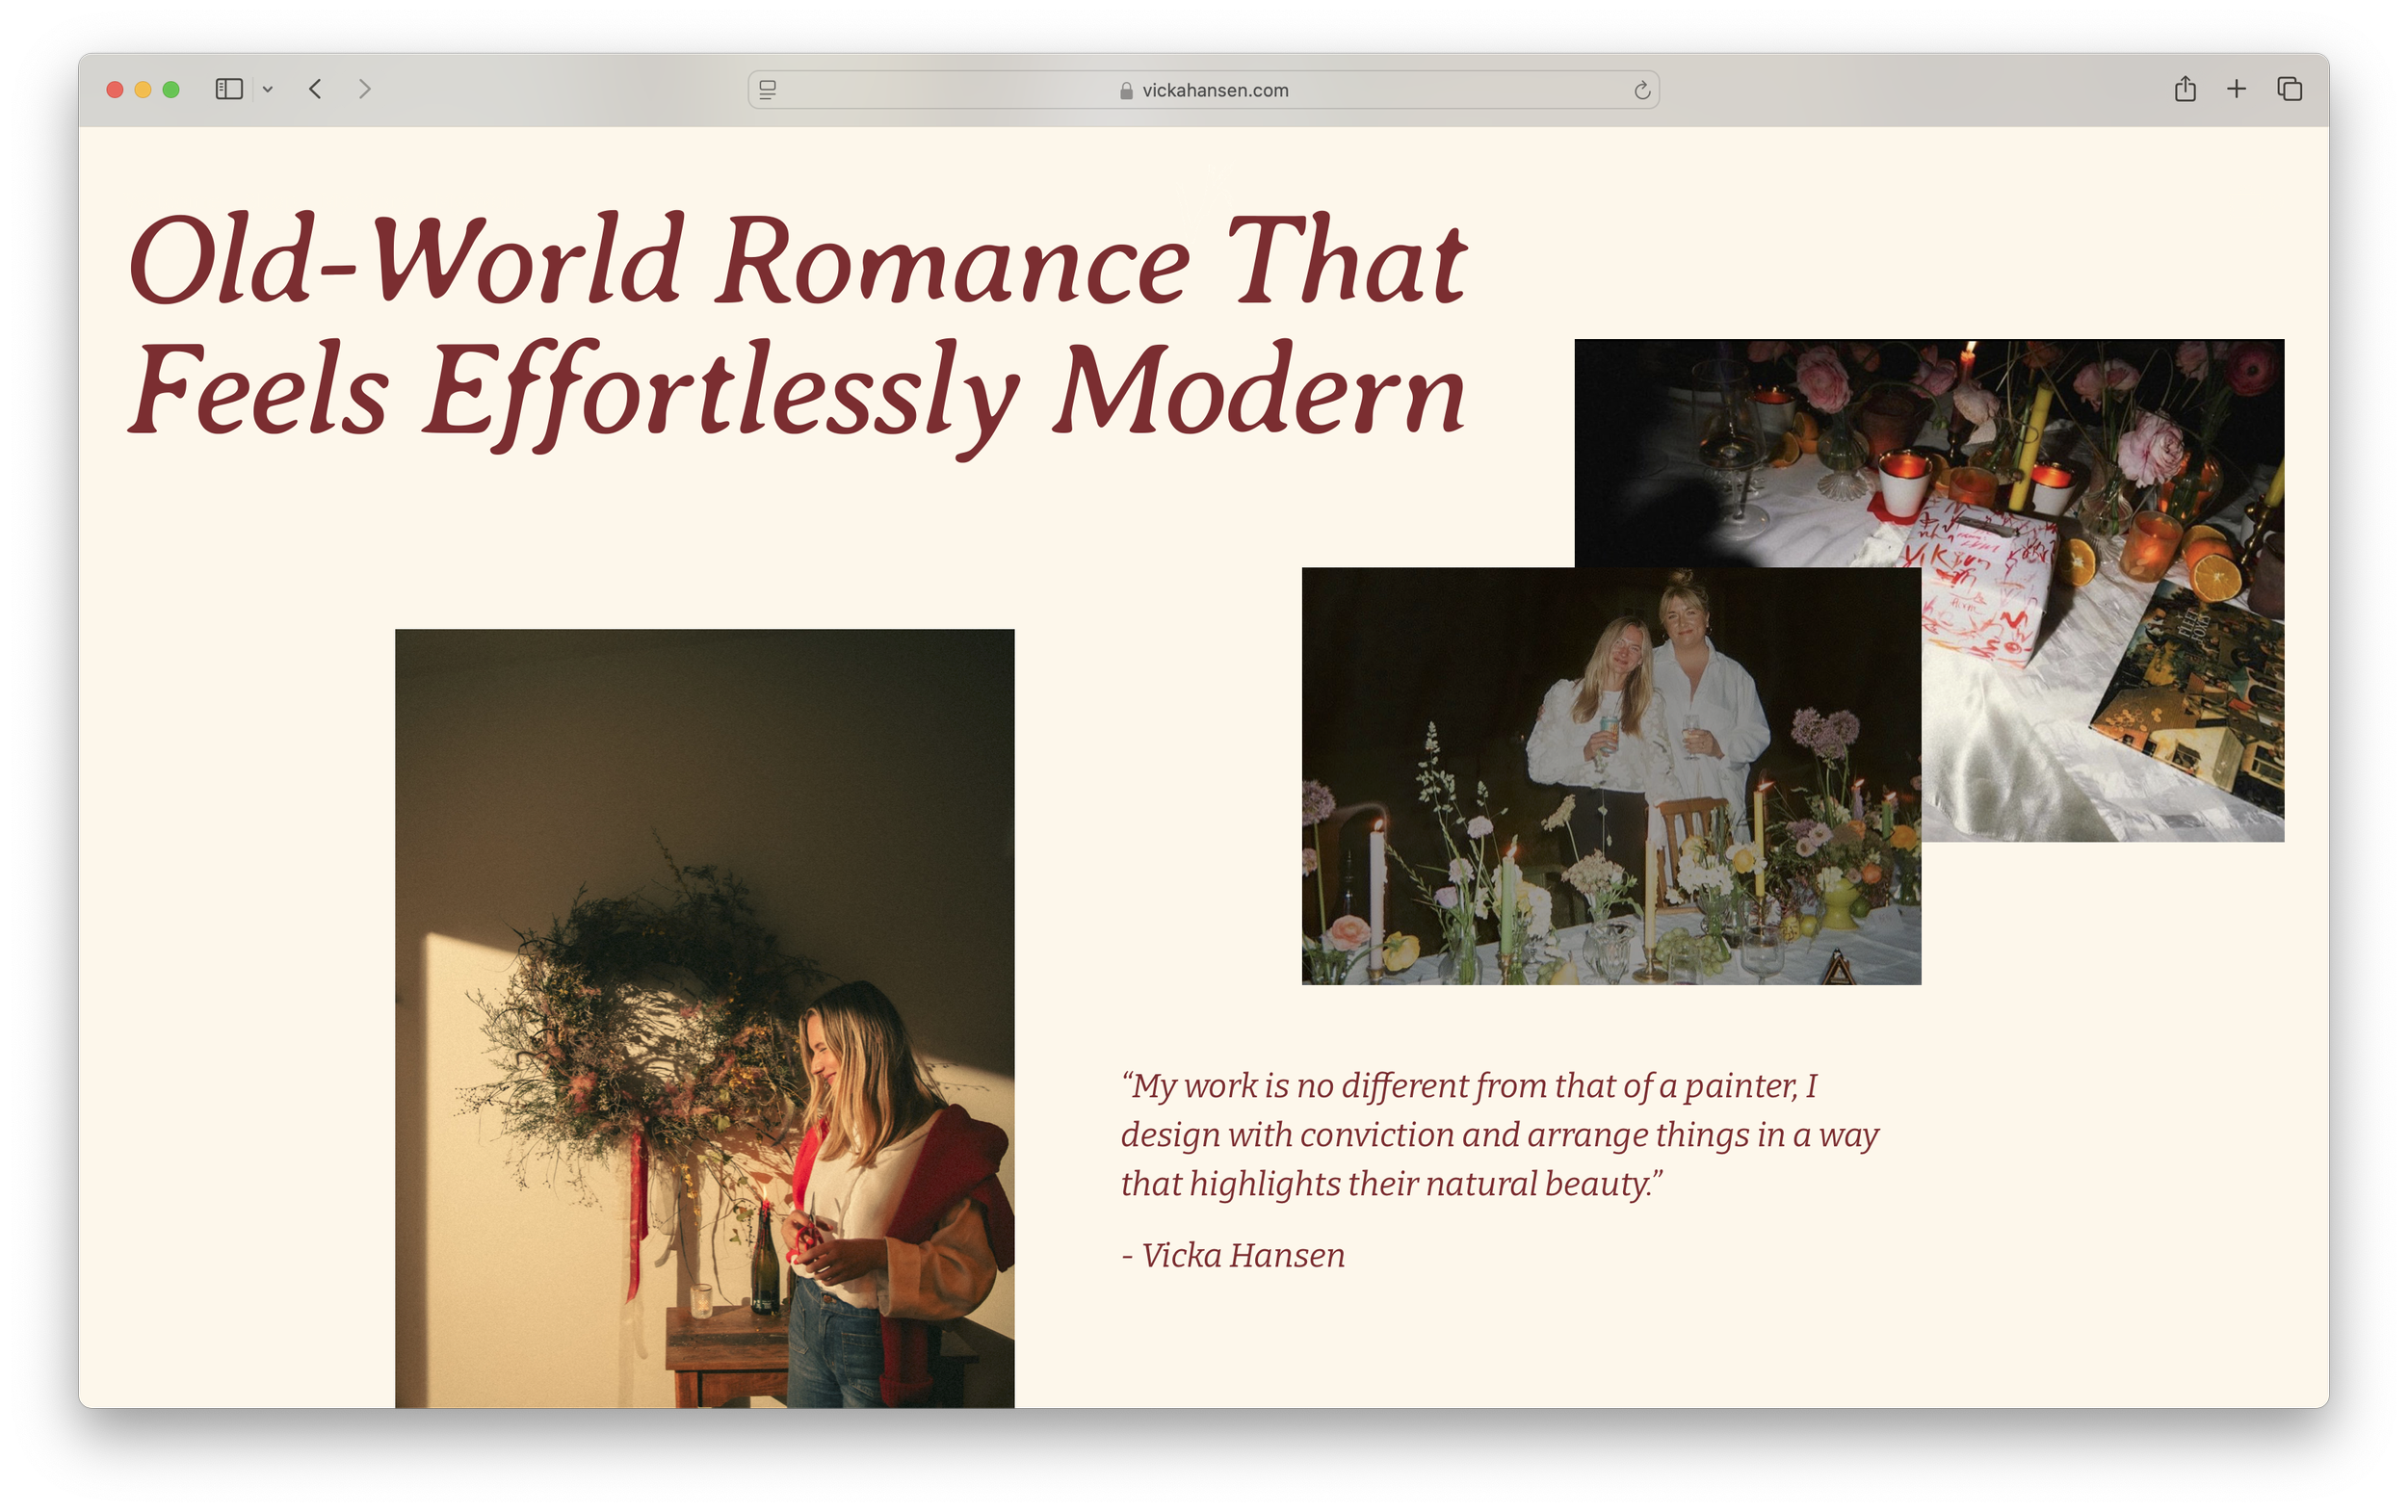Click the Vicka Hansen attribution

pos(1233,1255)
